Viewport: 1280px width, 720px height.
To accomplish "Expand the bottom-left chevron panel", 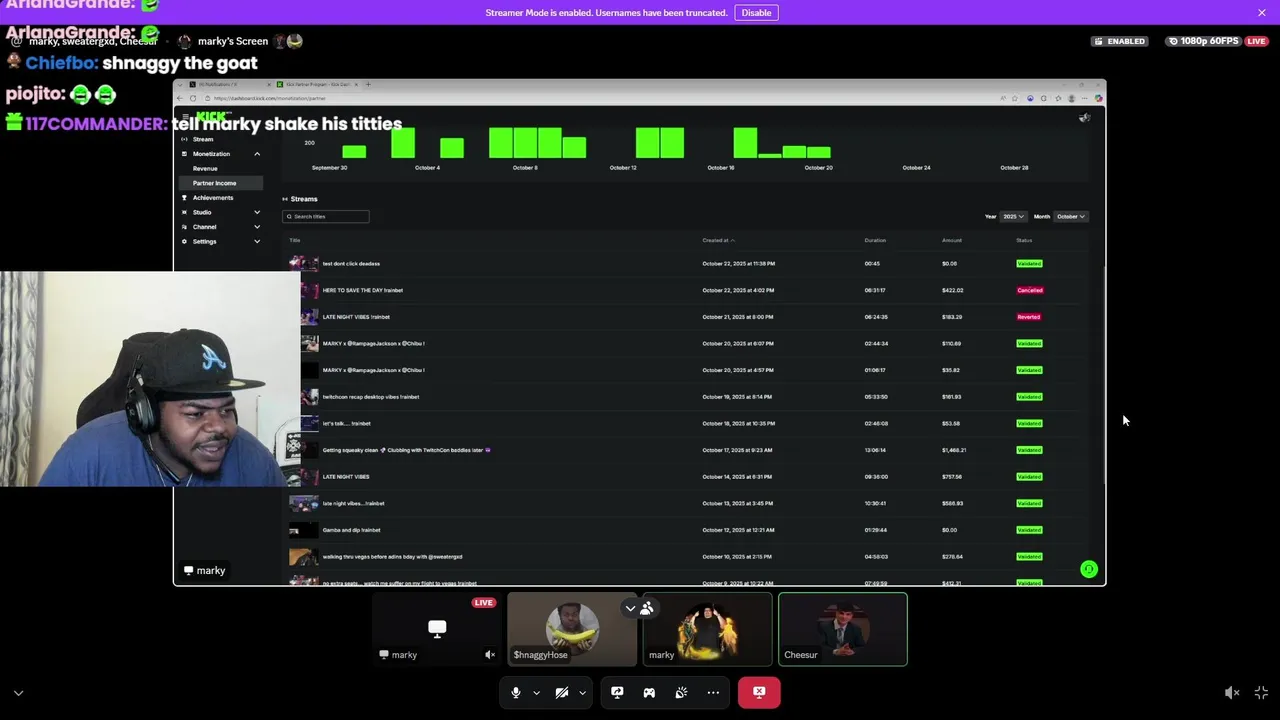I will coord(18,692).
